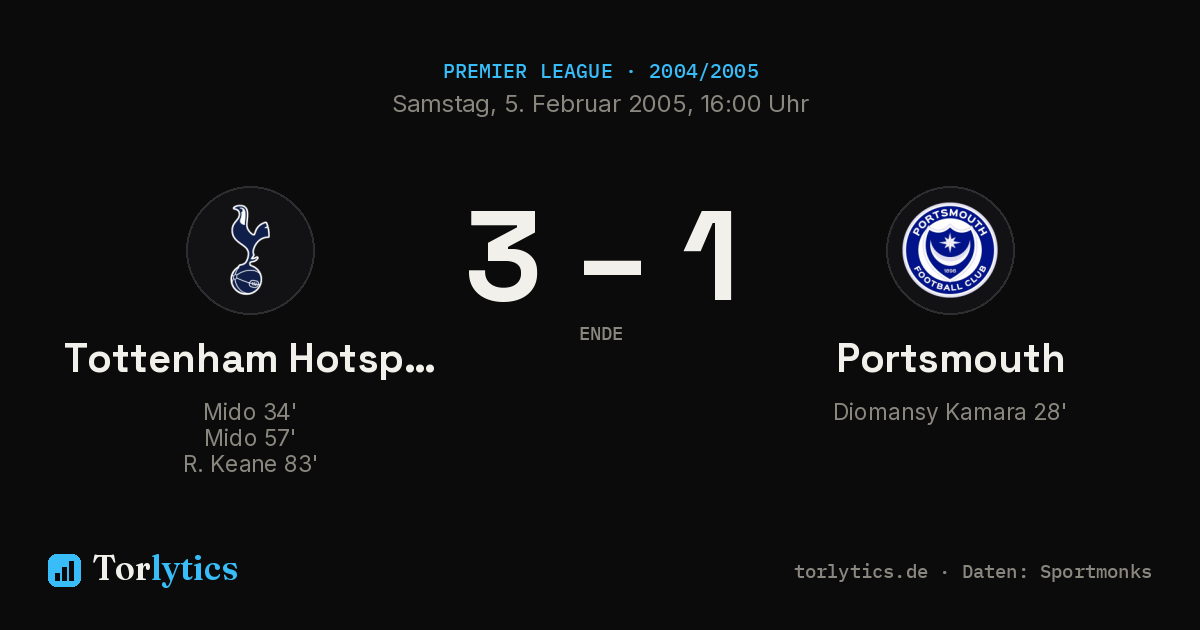The height and width of the screenshot is (630, 1200).
Task: Click the Portsmouth Football Club crest
Action: click(x=950, y=251)
